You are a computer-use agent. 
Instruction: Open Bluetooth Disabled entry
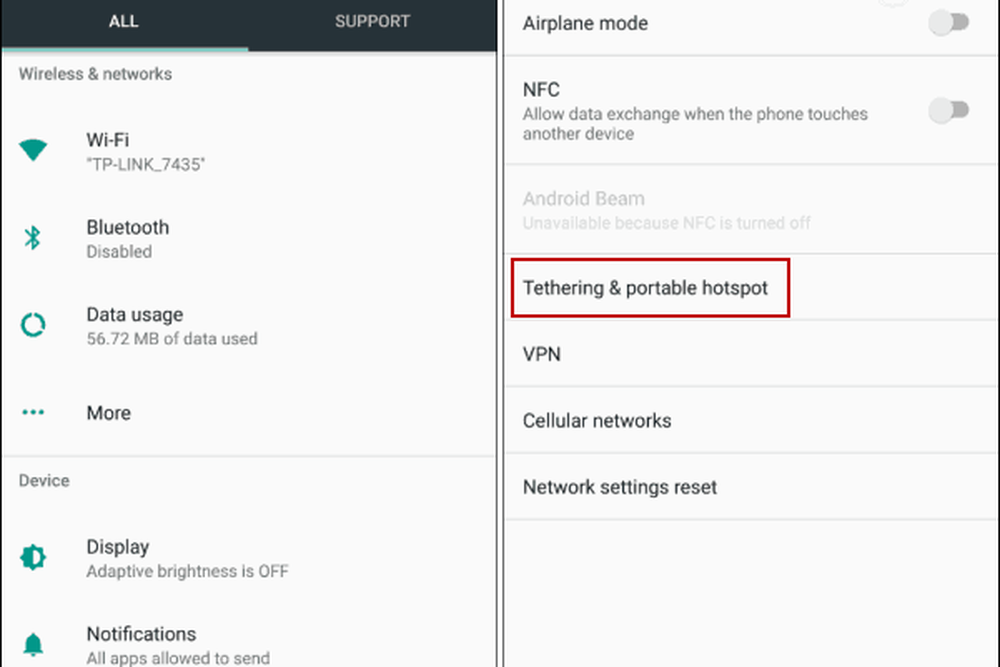click(x=128, y=238)
